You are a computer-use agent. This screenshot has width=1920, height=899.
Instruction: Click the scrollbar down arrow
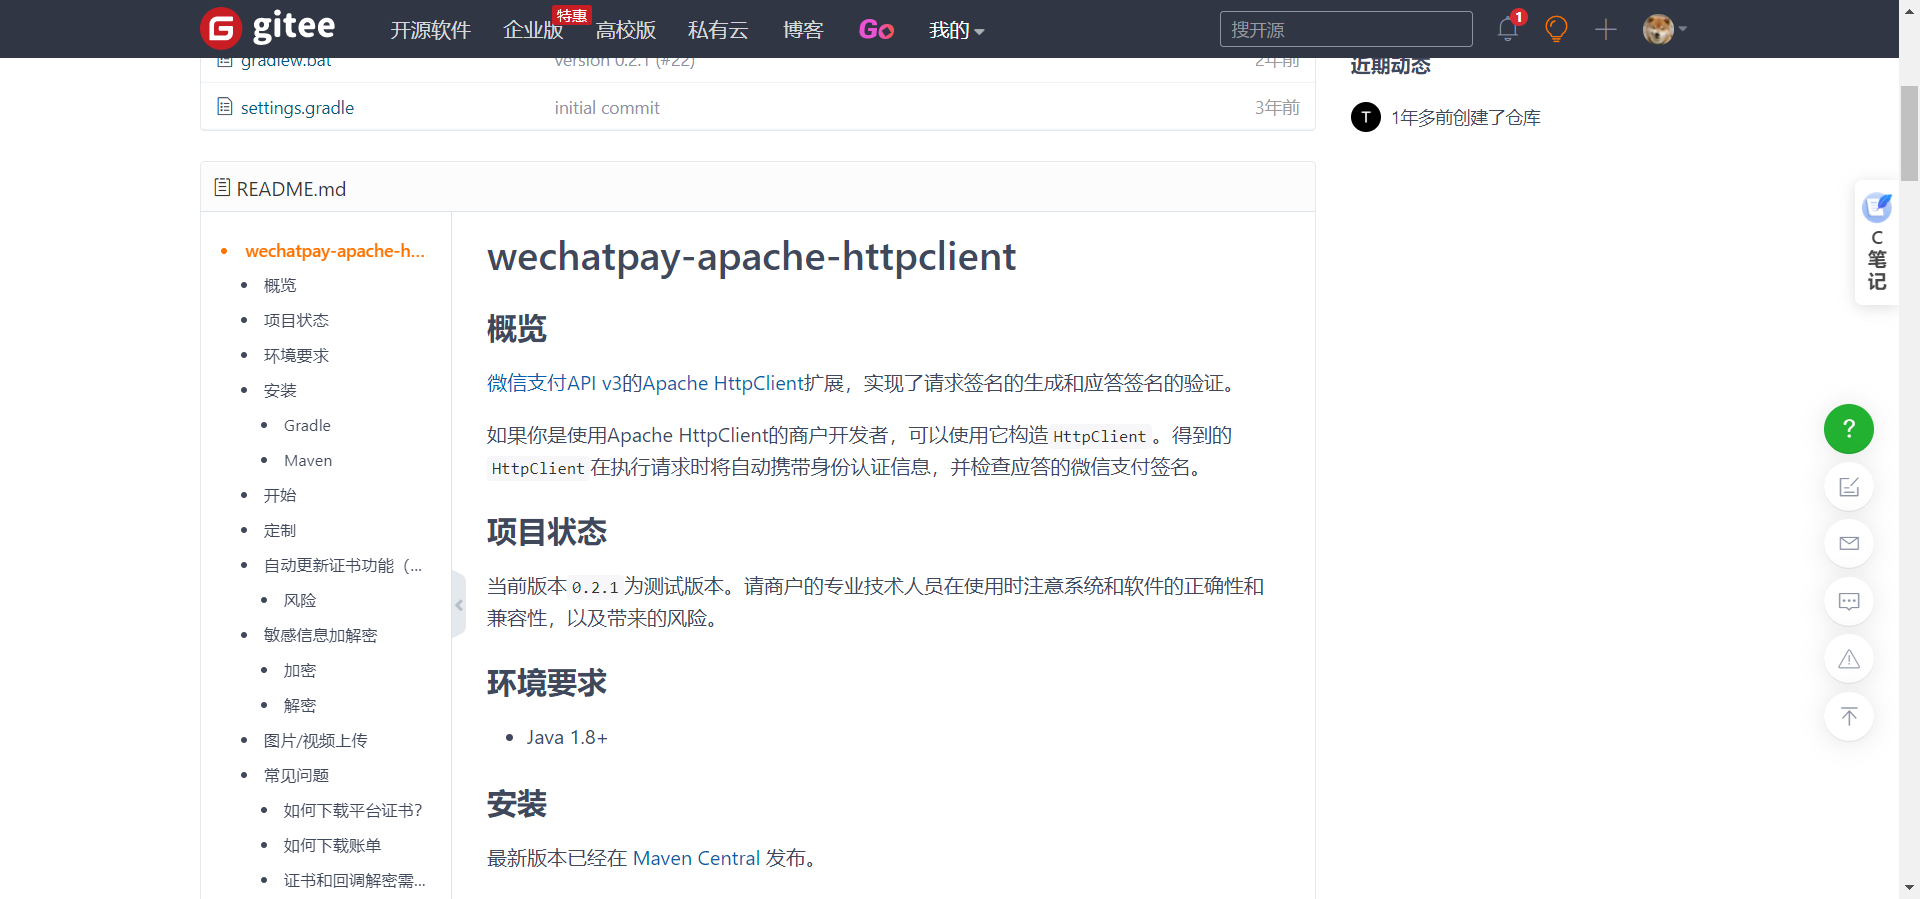(x=1909, y=888)
